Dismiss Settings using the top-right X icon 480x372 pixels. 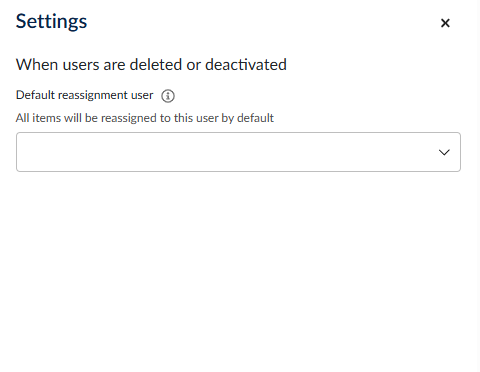[x=445, y=23]
